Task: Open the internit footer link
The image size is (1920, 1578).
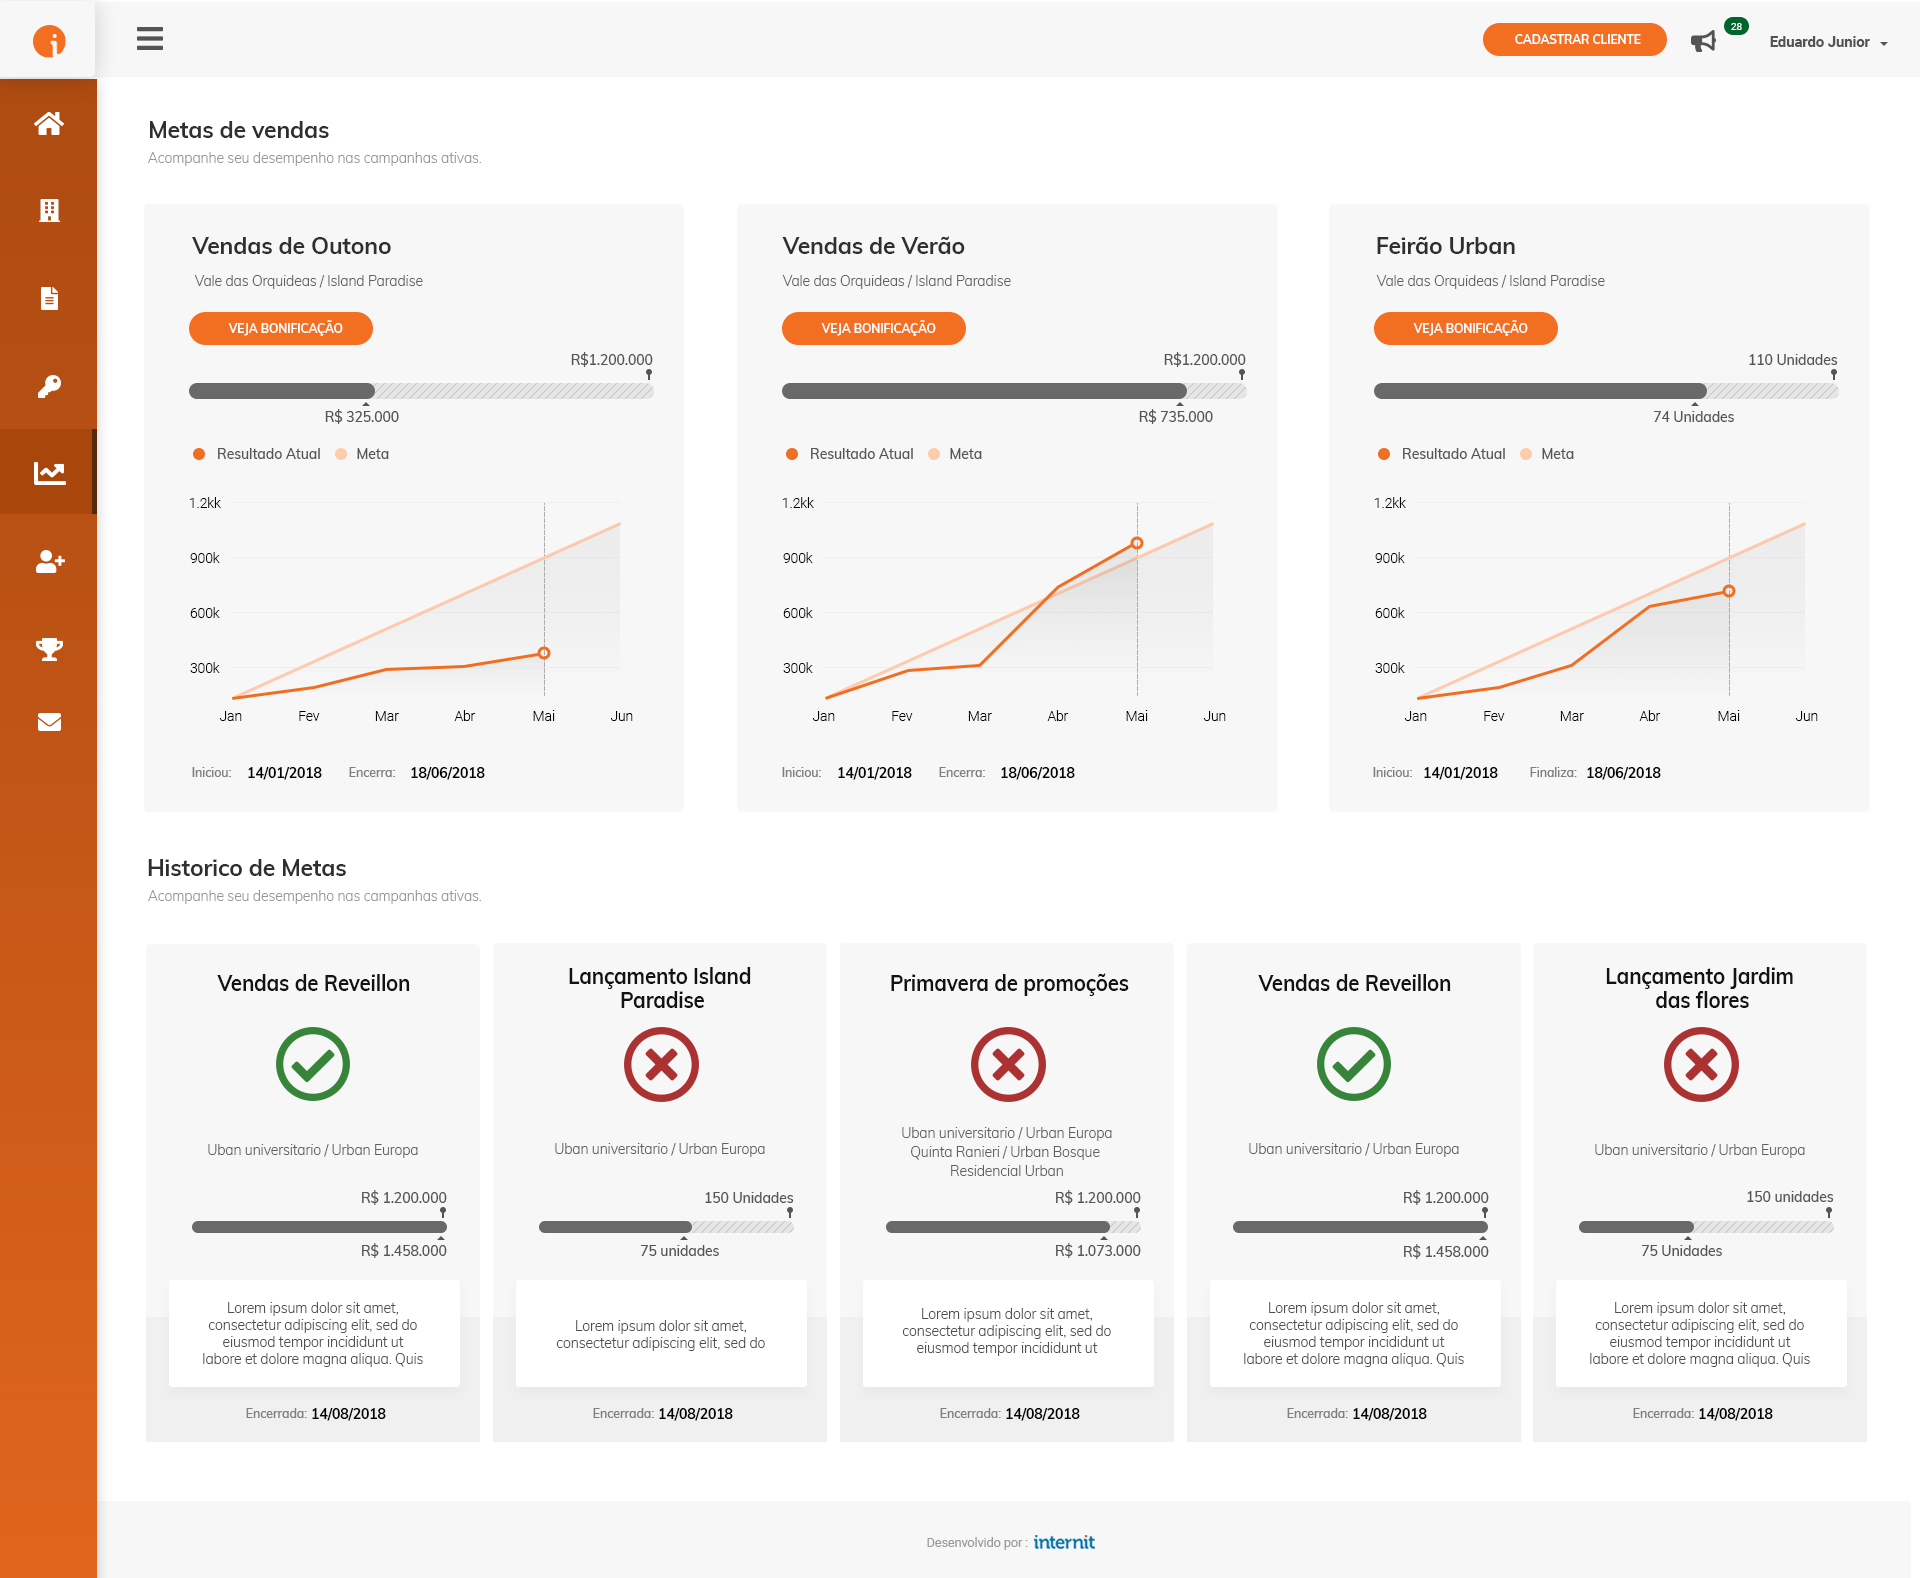Action: pos(1063,1542)
